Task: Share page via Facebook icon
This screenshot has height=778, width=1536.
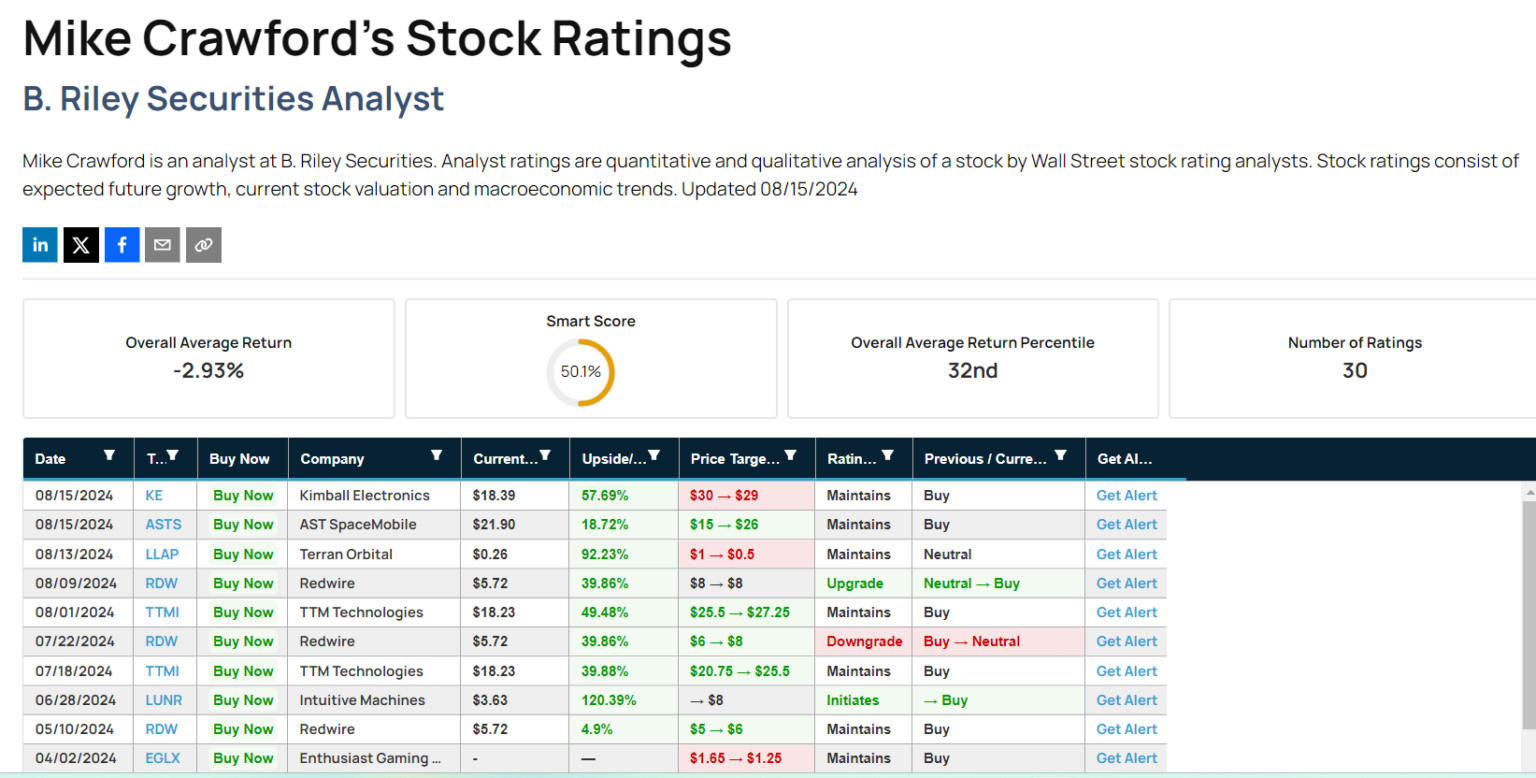Action: (122, 245)
